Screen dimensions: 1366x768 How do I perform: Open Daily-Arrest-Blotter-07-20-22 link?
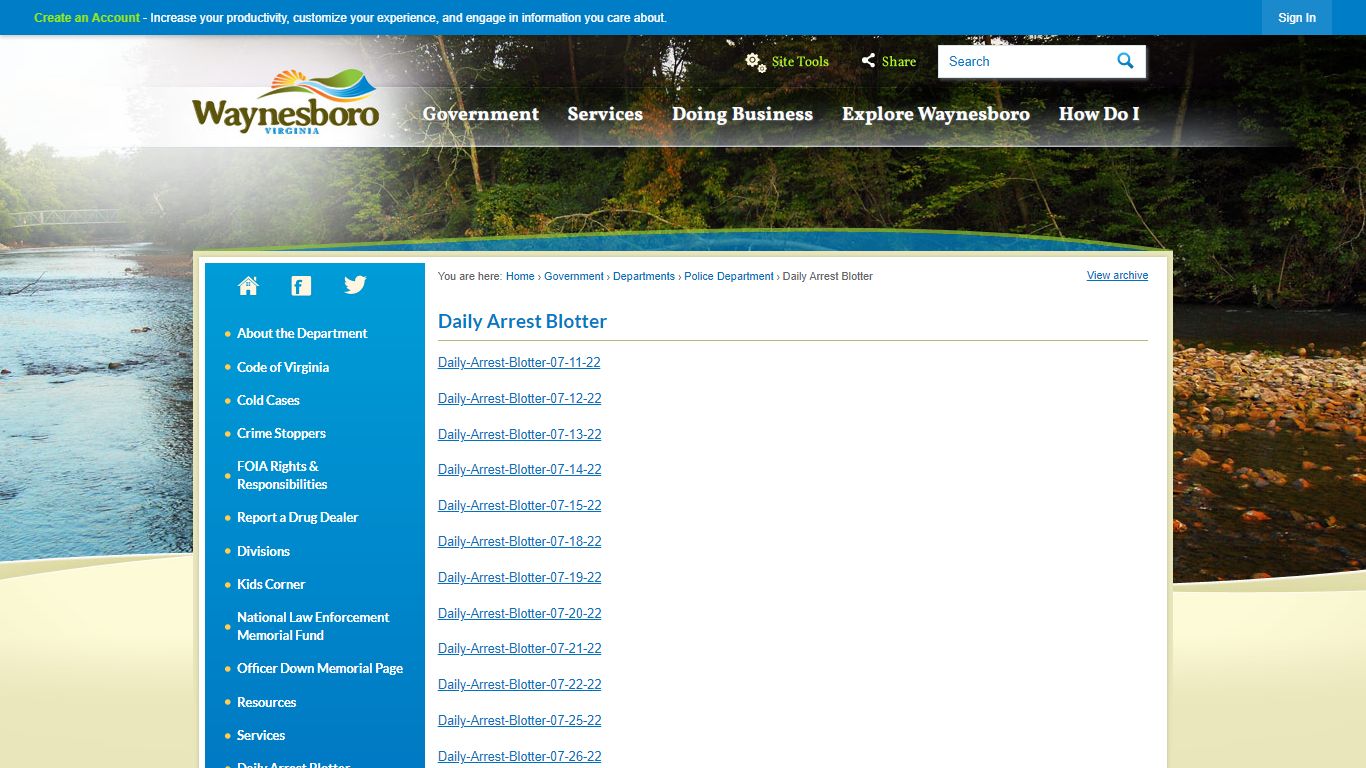(520, 613)
